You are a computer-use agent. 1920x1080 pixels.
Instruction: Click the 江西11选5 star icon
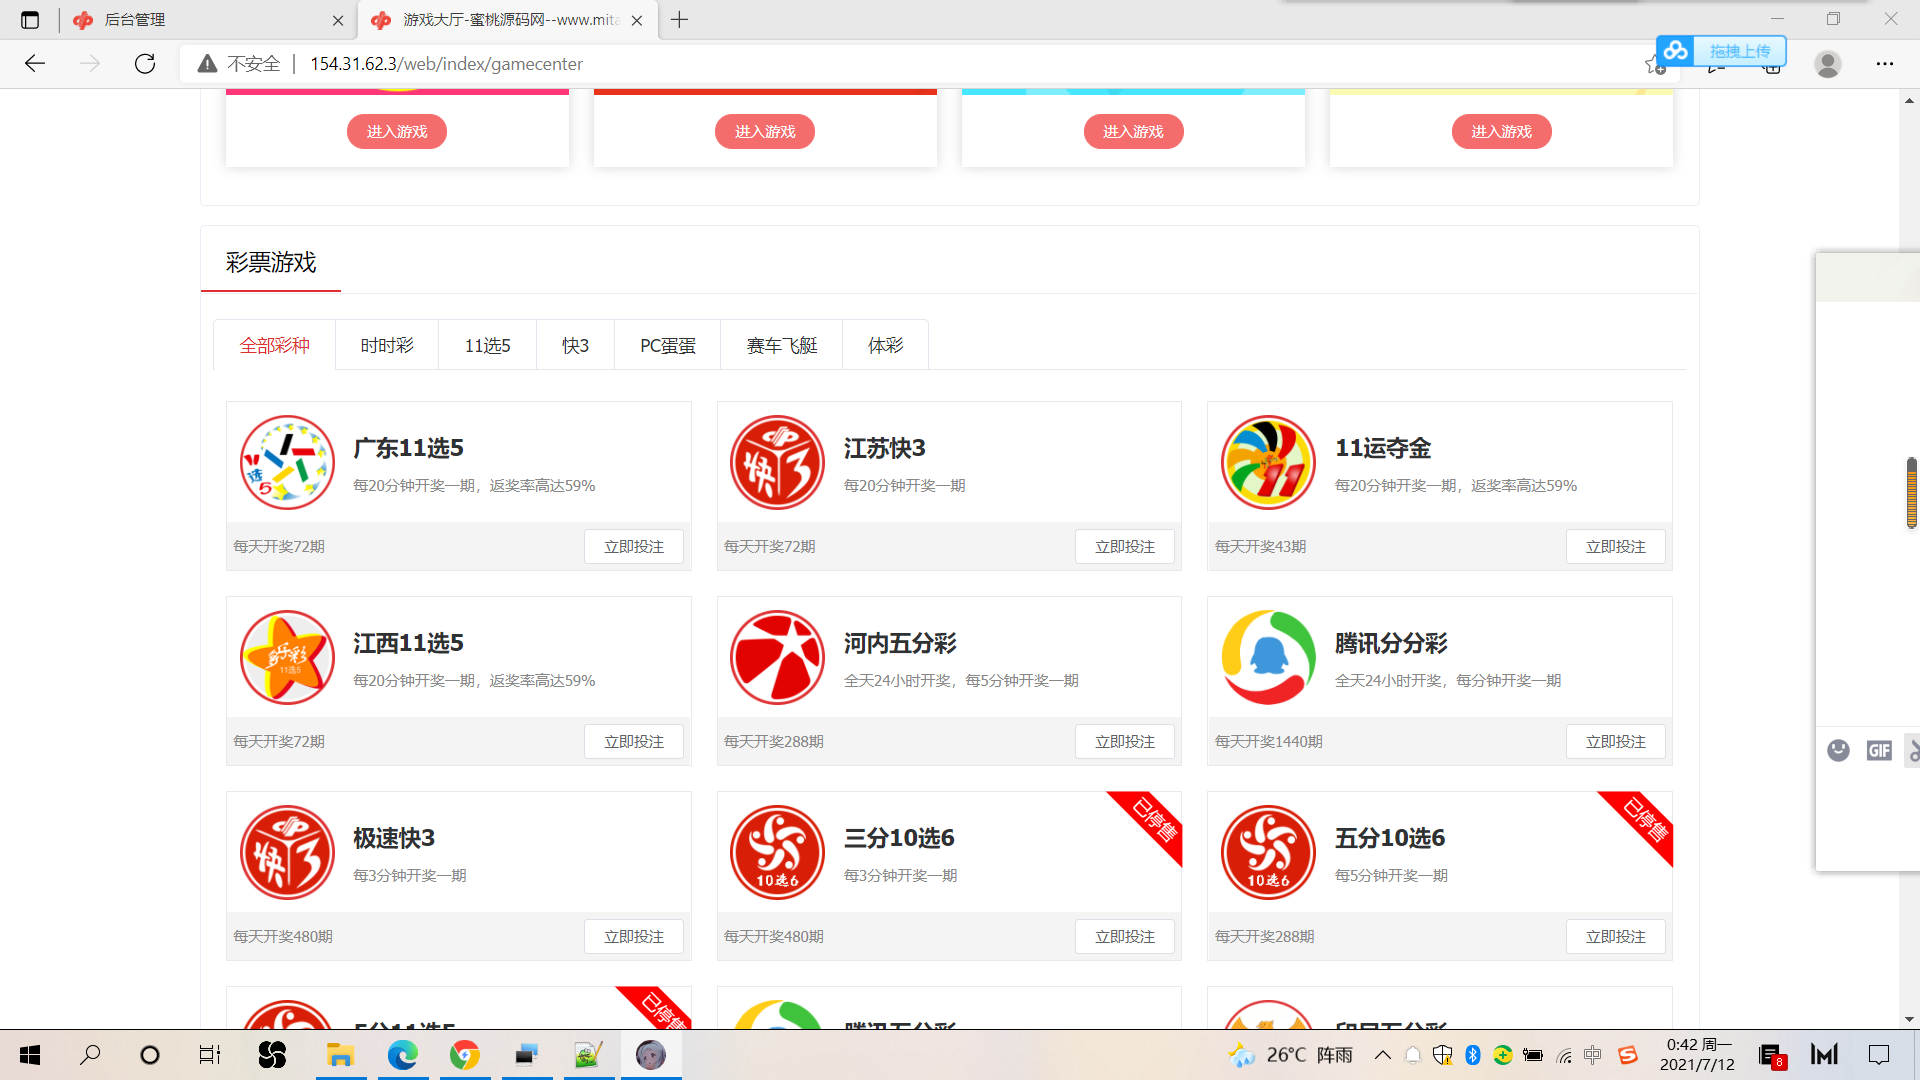[x=287, y=658]
